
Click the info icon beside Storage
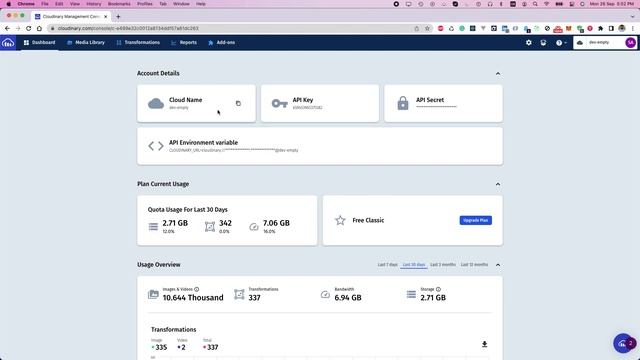click(x=438, y=289)
